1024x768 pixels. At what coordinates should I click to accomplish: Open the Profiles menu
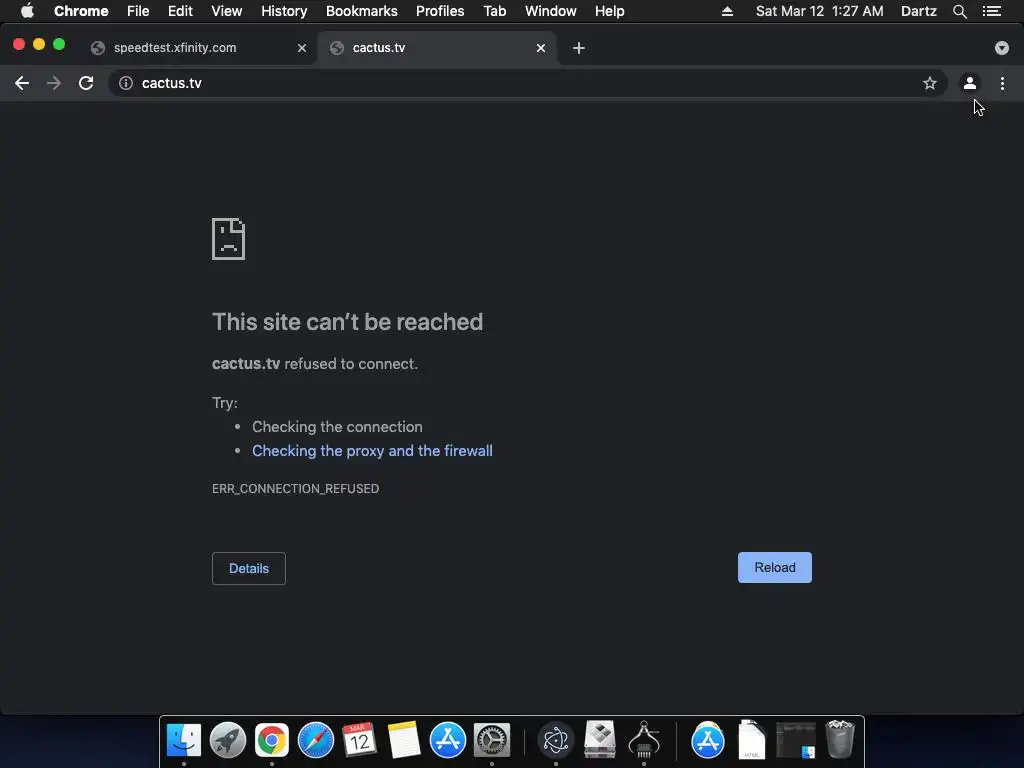point(440,11)
